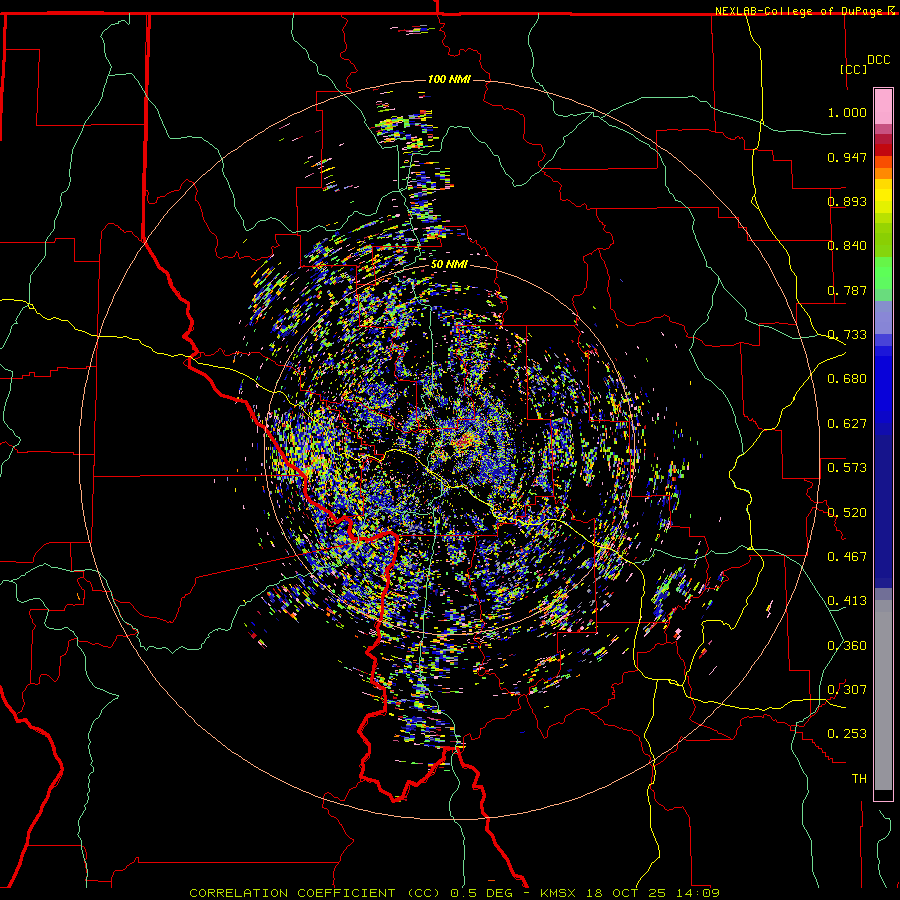Screen dimensions: 900x900
Task: Click the 100 NMI range ring label
Action: (x=449, y=79)
